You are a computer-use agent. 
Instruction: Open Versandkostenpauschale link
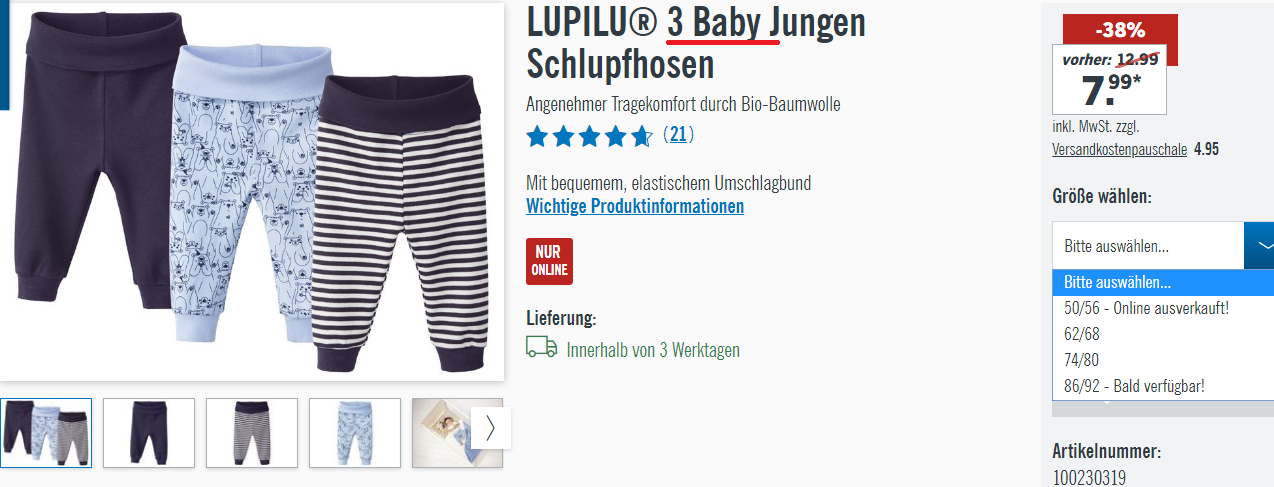(x=1119, y=149)
